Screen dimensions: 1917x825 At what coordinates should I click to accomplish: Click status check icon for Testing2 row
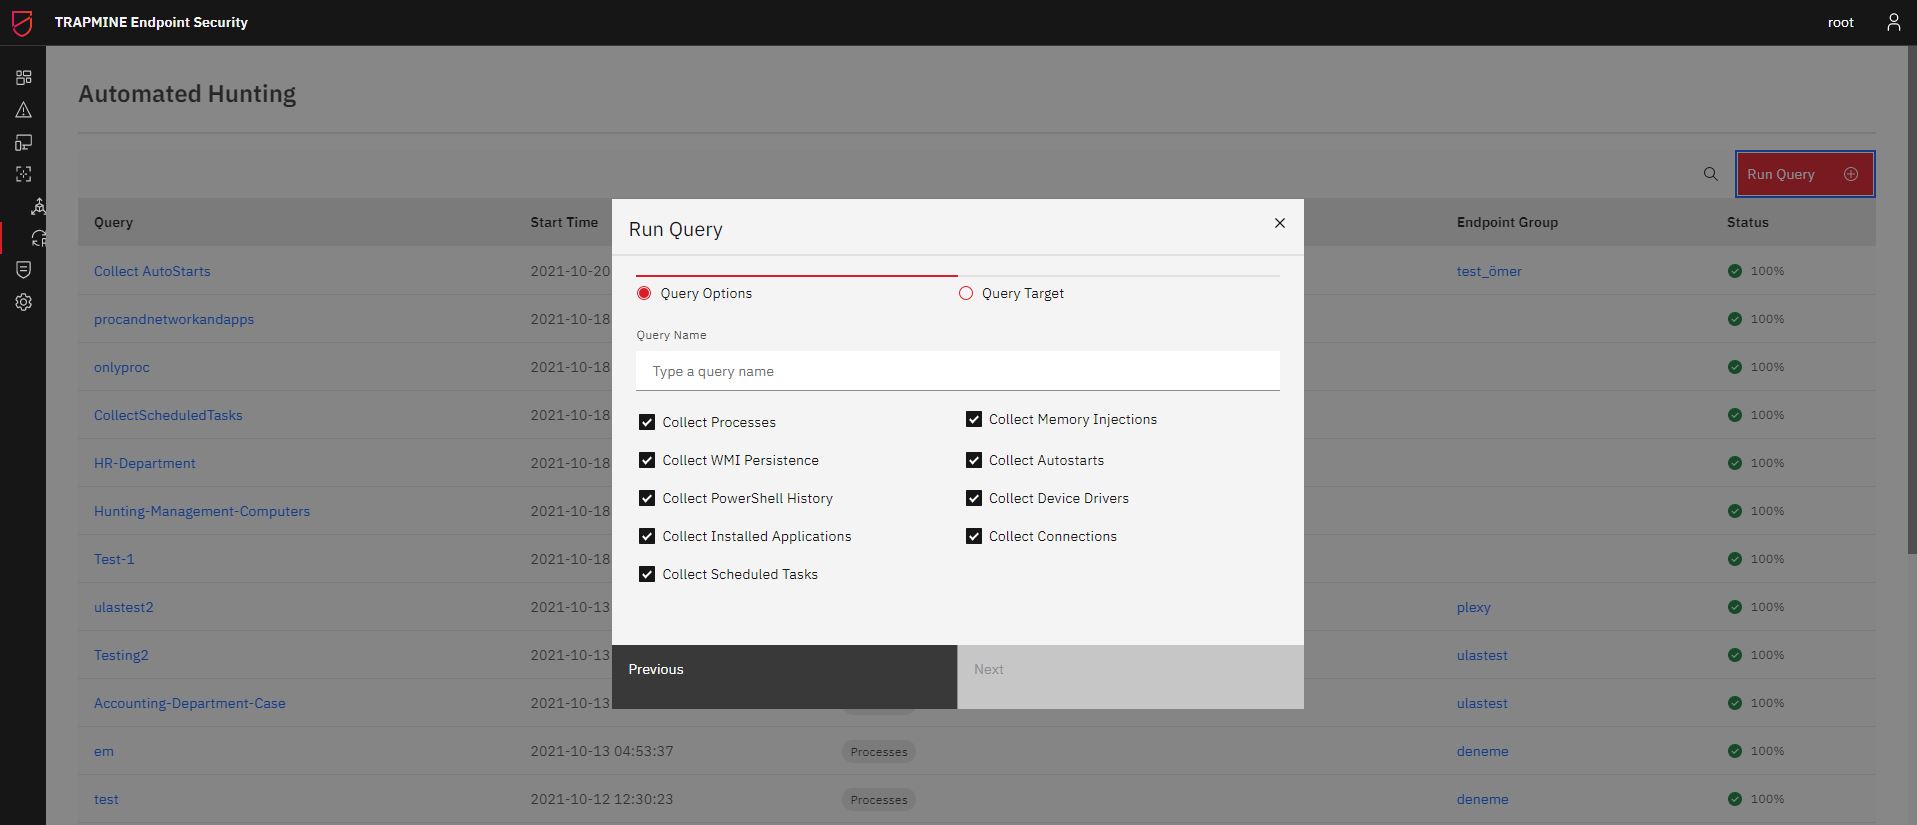pyautogui.click(x=1734, y=655)
